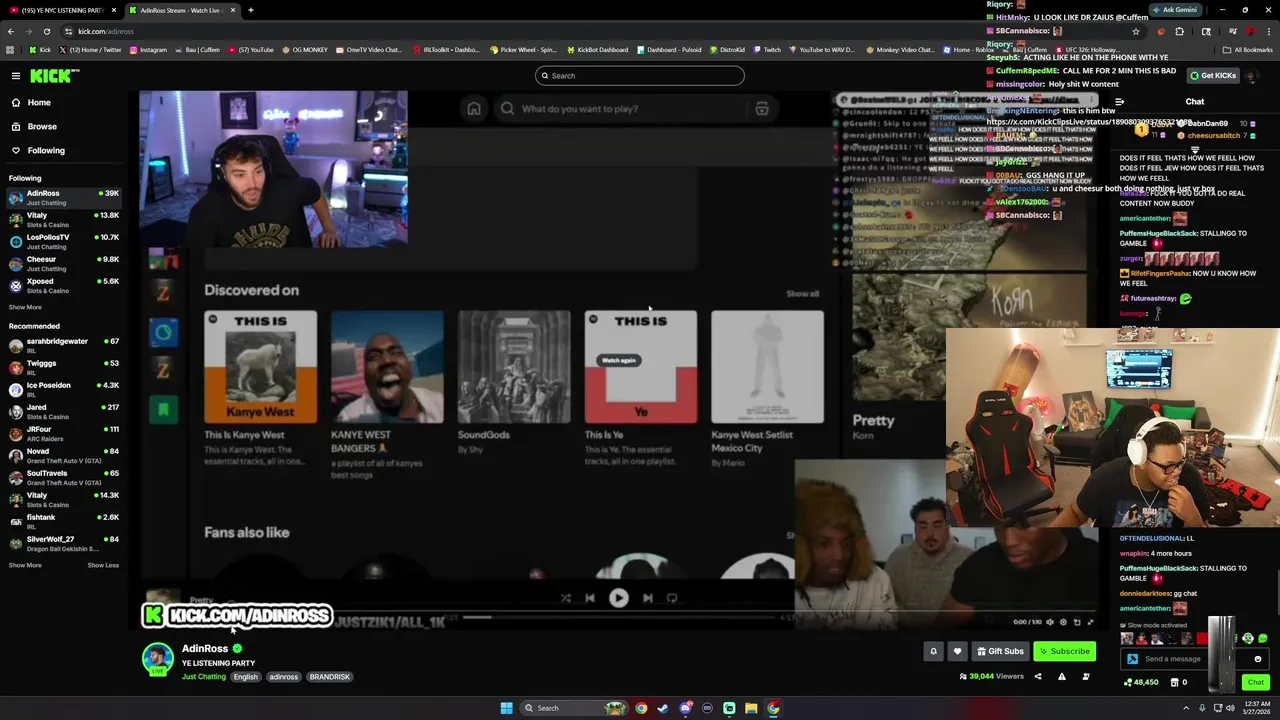This screenshot has width=1280, height=720.
Task: Open LosPollosTV channel
Action: click(64, 241)
